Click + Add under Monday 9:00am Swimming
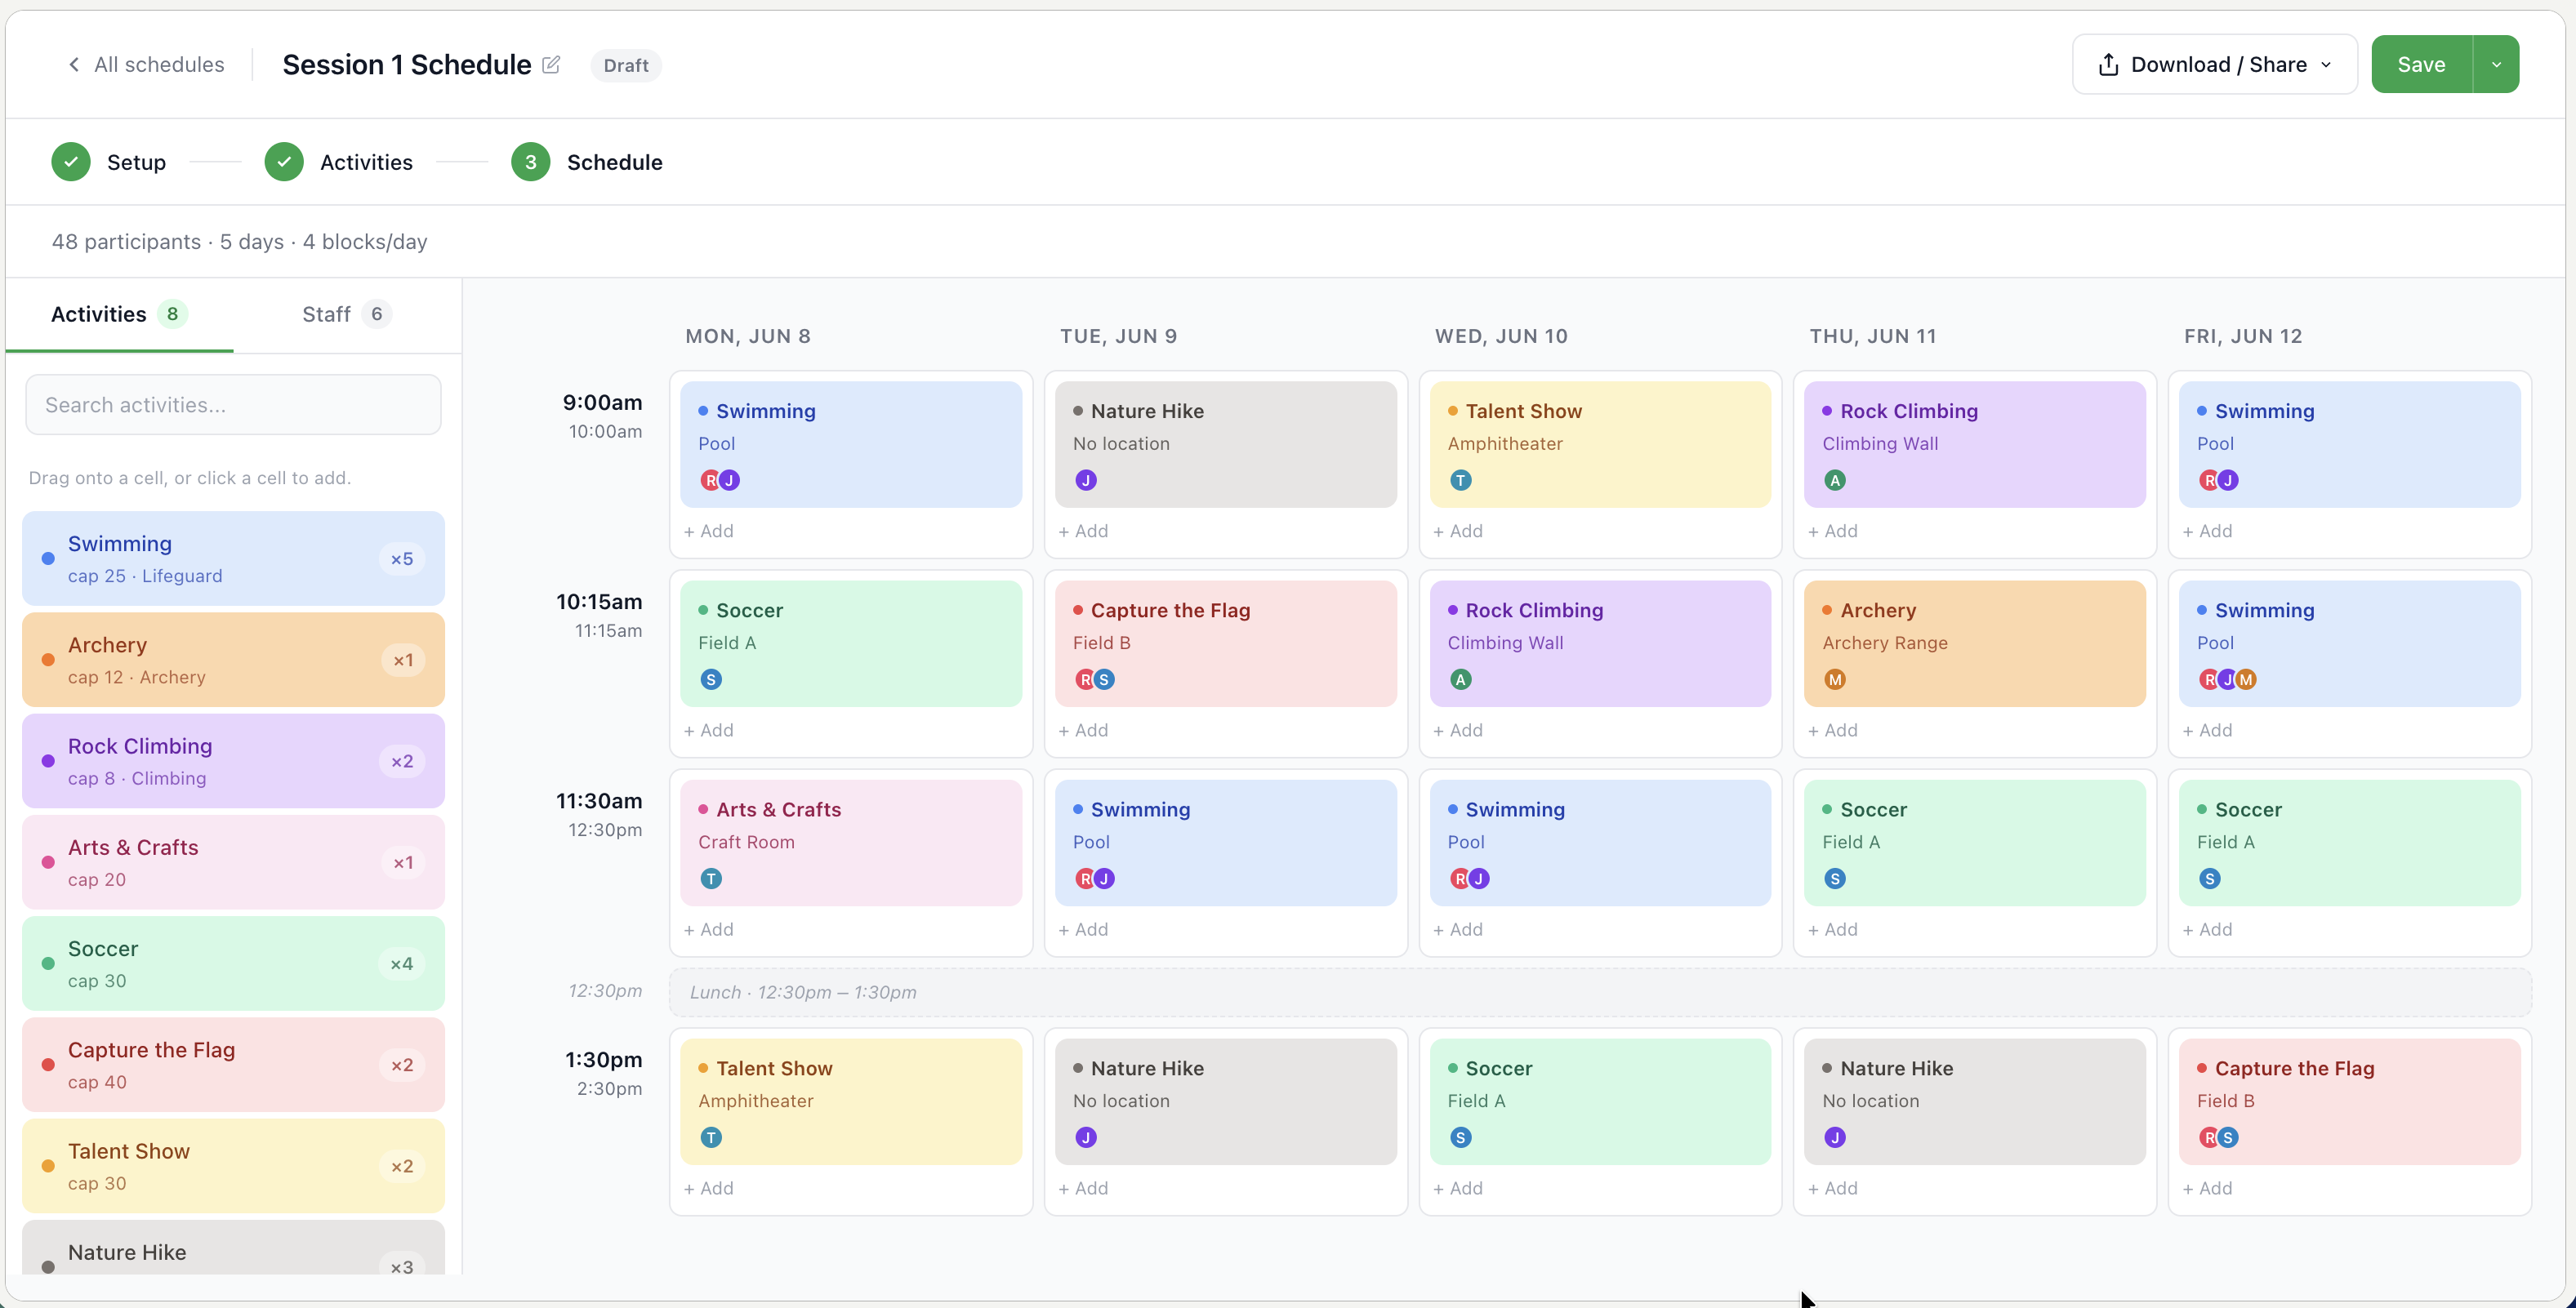Screen dimensions: 2576x1308 pyautogui.click(x=708, y=531)
